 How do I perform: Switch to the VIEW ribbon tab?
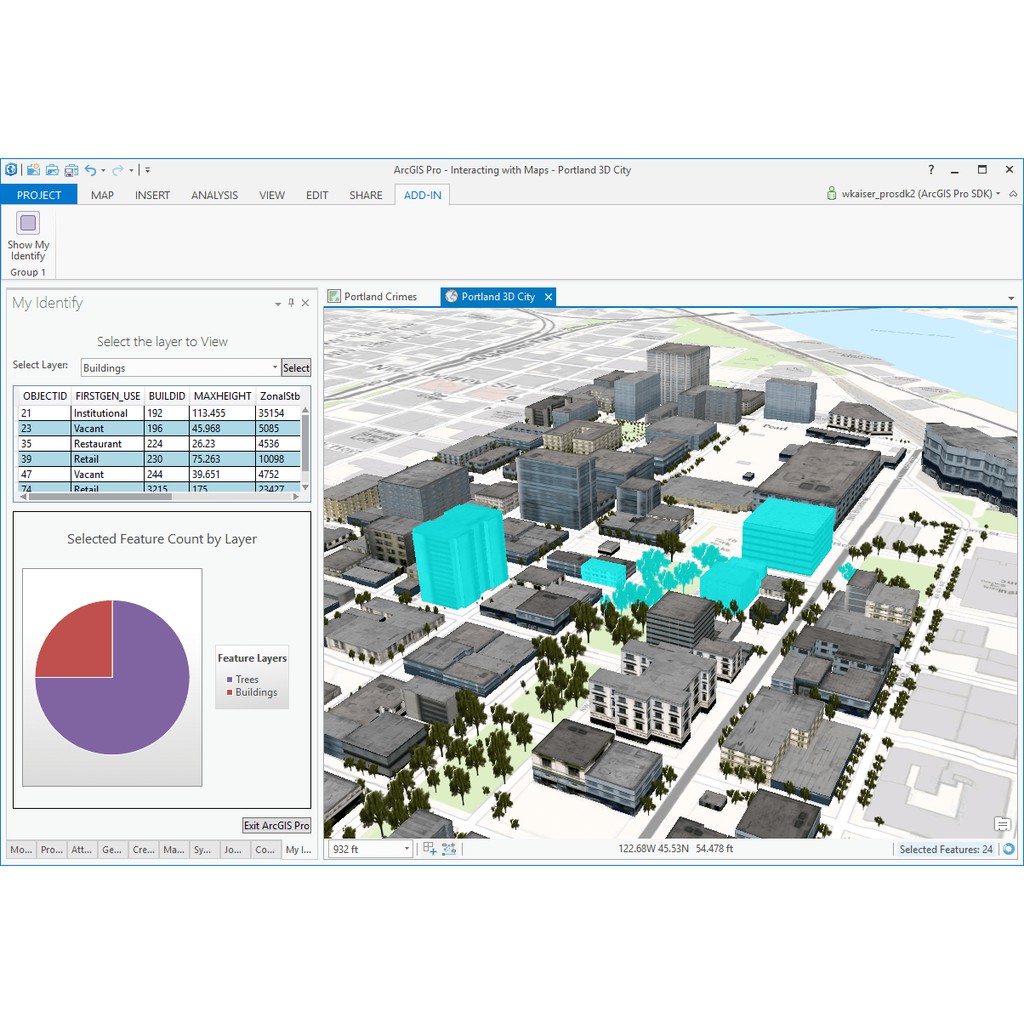click(272, 195)
